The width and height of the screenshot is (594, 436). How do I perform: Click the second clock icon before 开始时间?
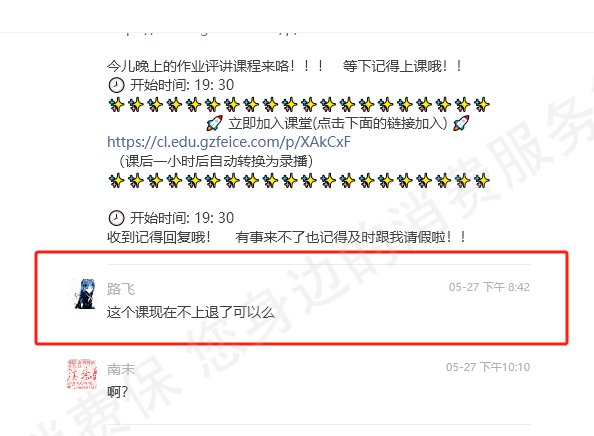(x=116, y=218)
